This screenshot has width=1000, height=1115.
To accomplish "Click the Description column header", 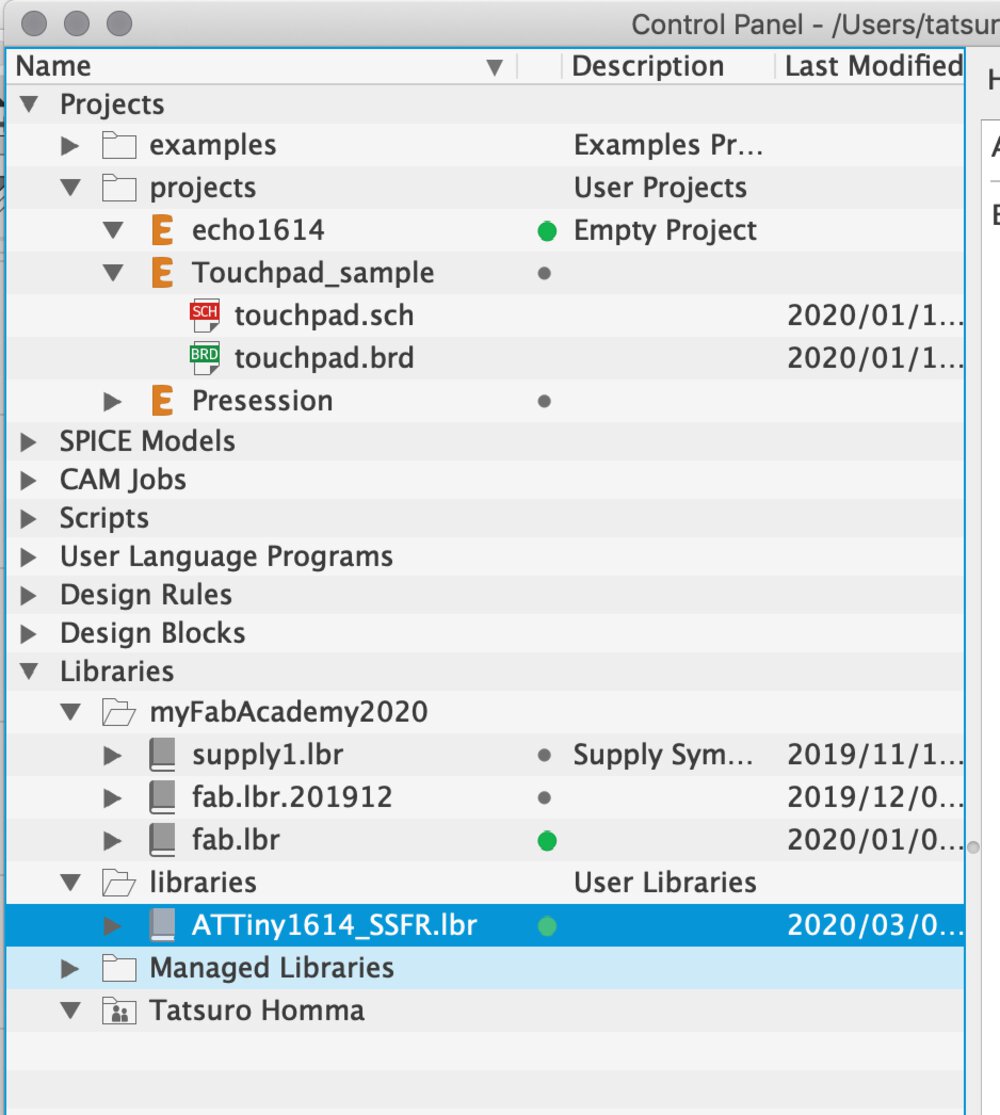I will tap(648, 67).
